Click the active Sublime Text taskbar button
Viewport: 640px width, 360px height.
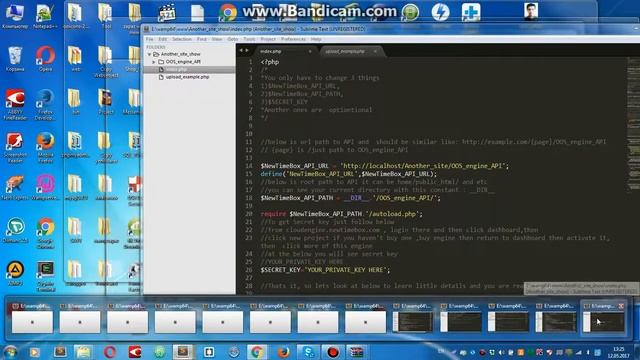click(x=183, y=352)
